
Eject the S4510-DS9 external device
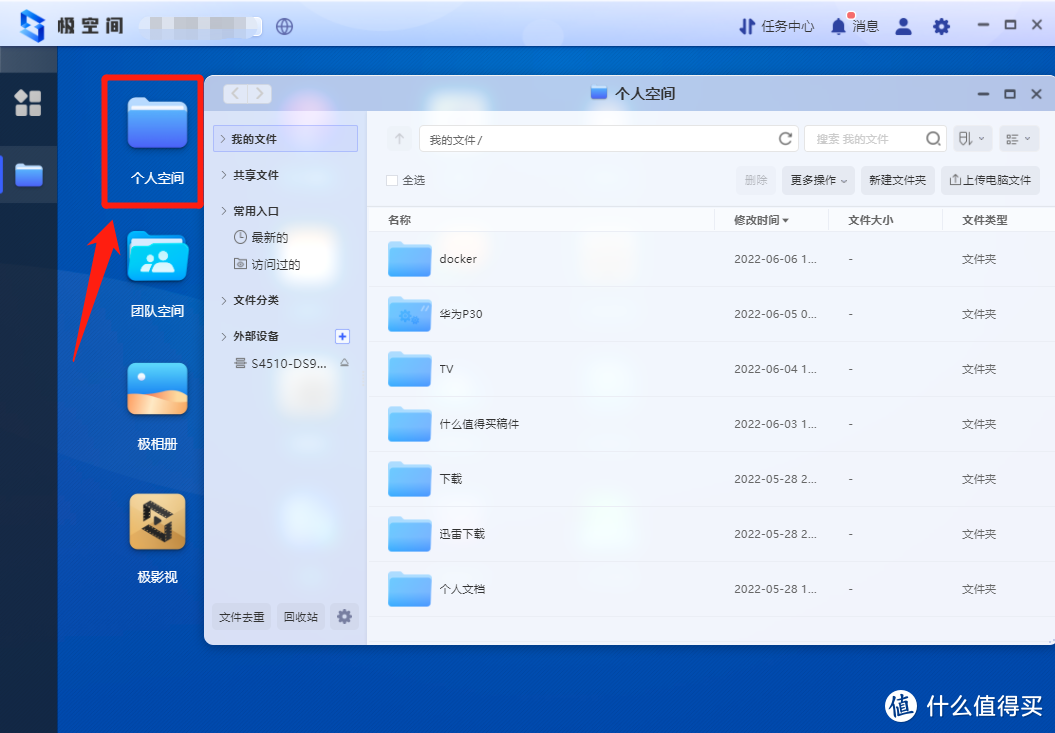[344, 363]
